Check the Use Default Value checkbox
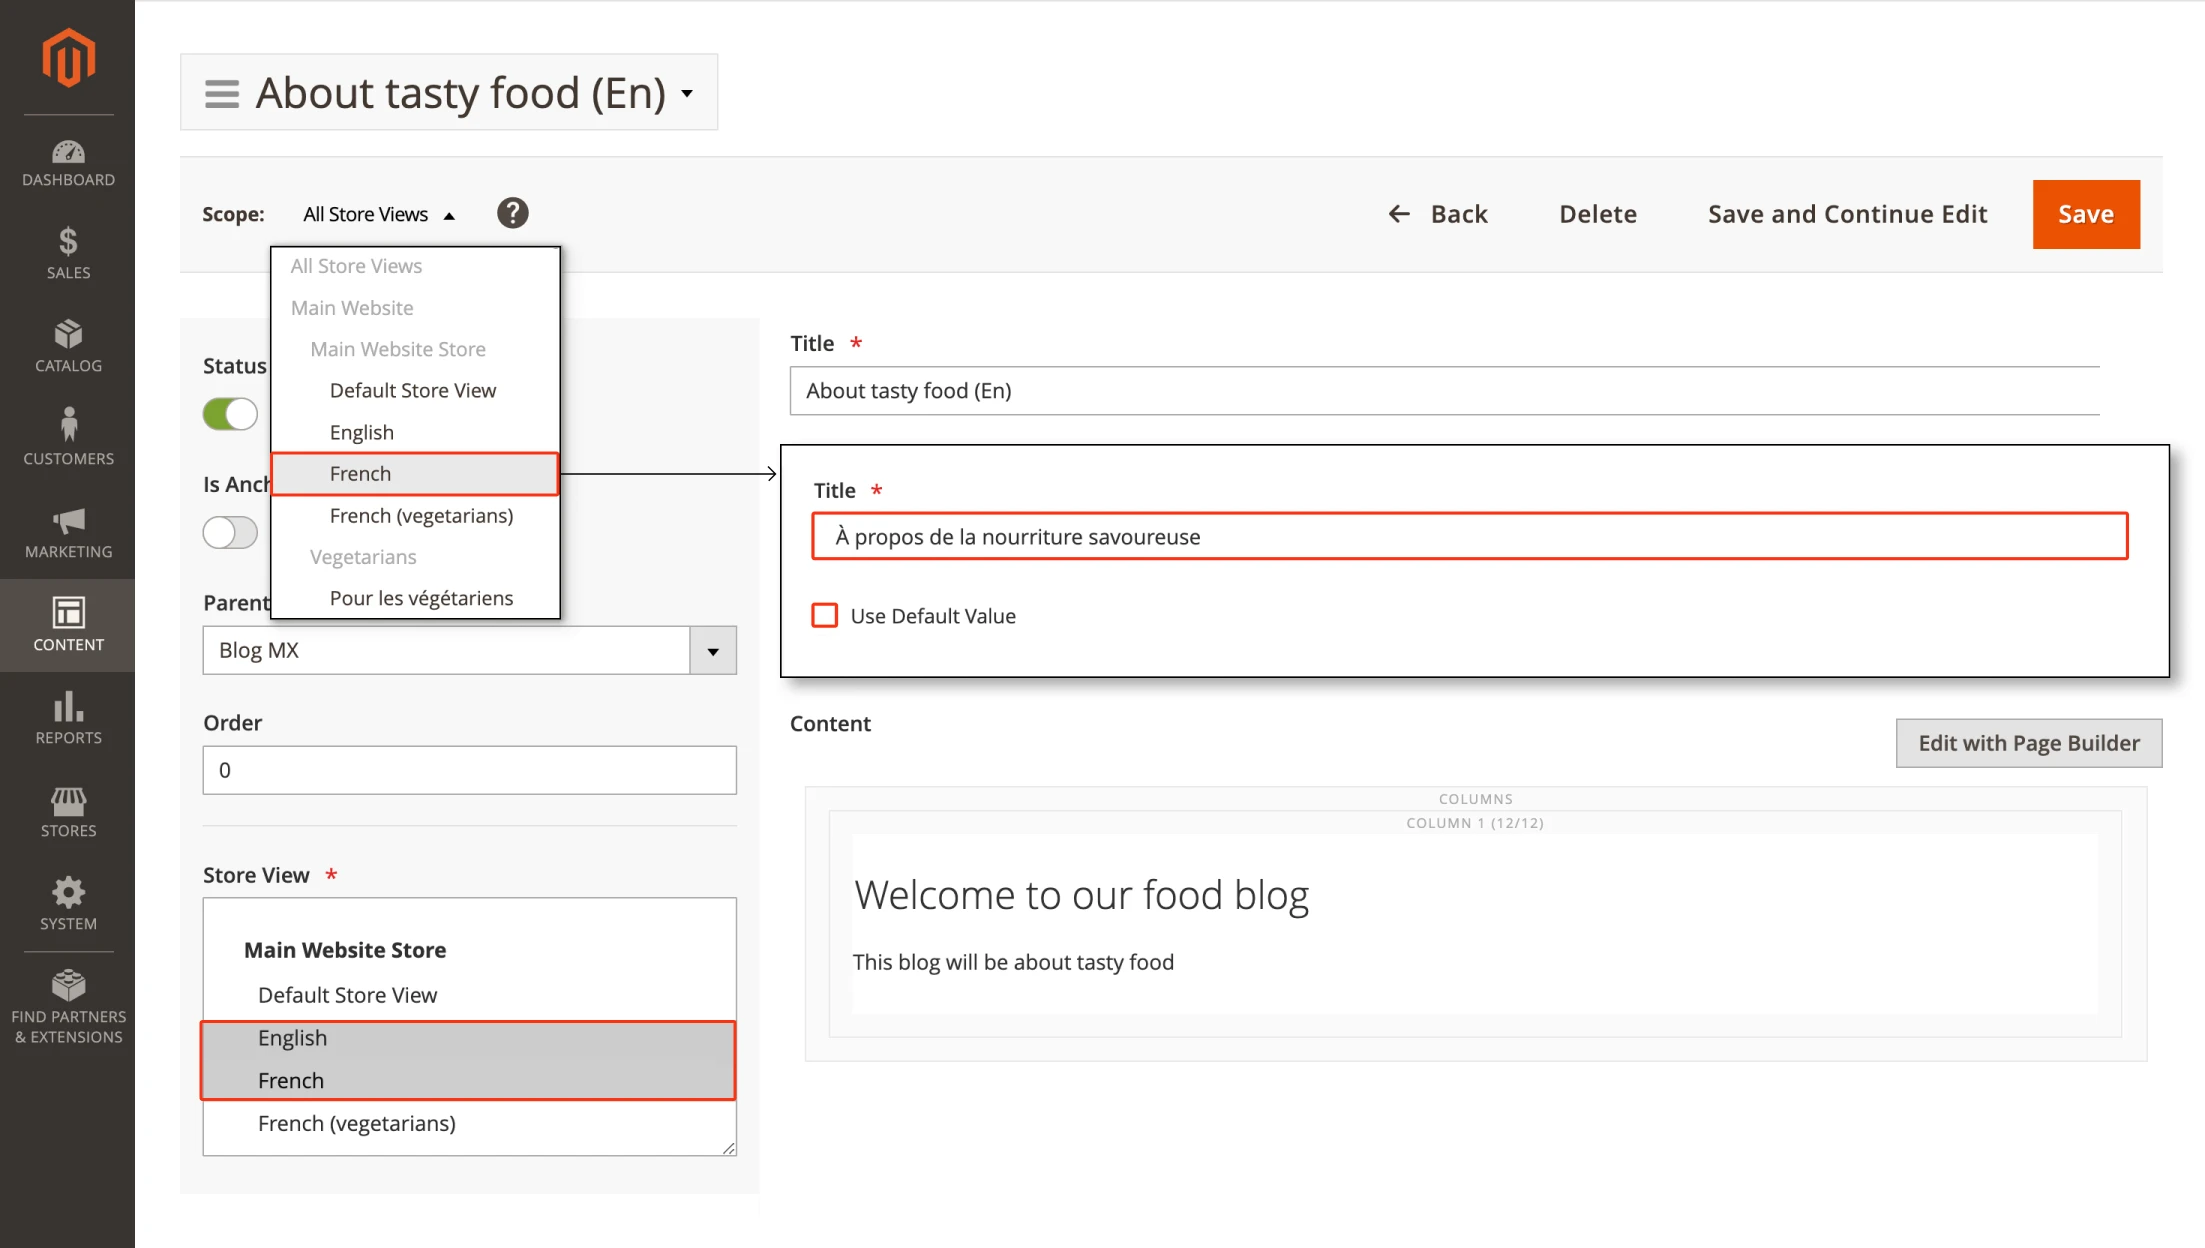This screenshot has width=2205, height=1248. (x=824, y=615)
